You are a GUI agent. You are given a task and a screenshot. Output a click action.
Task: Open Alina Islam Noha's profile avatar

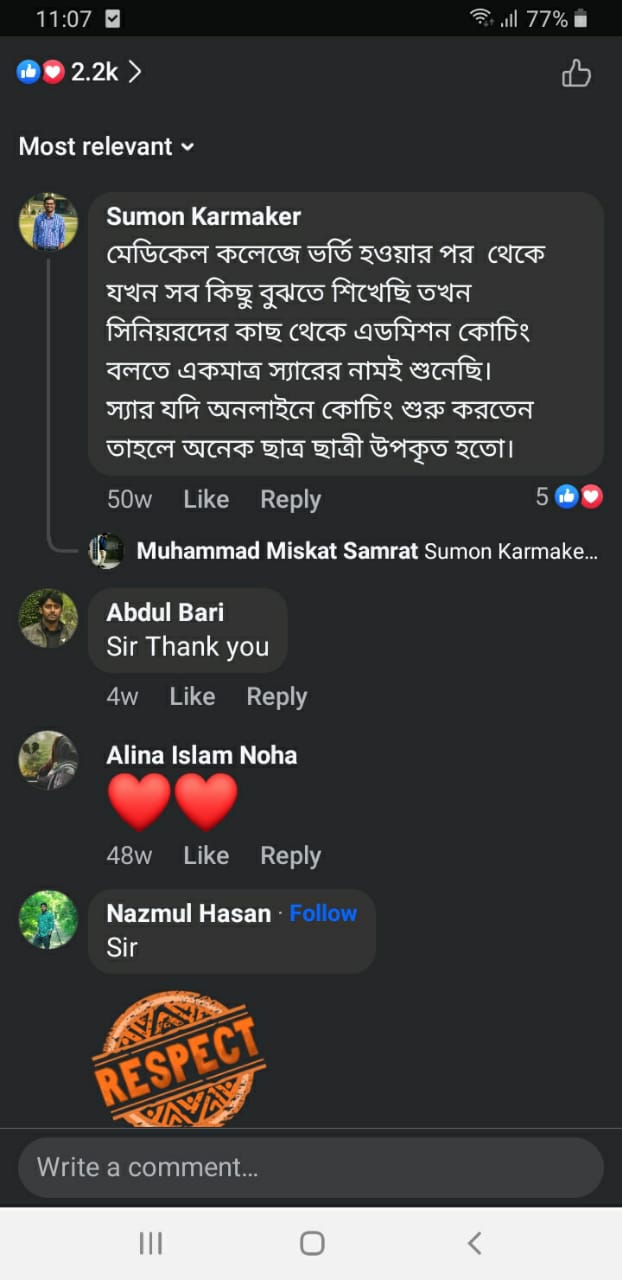point(48,760)
